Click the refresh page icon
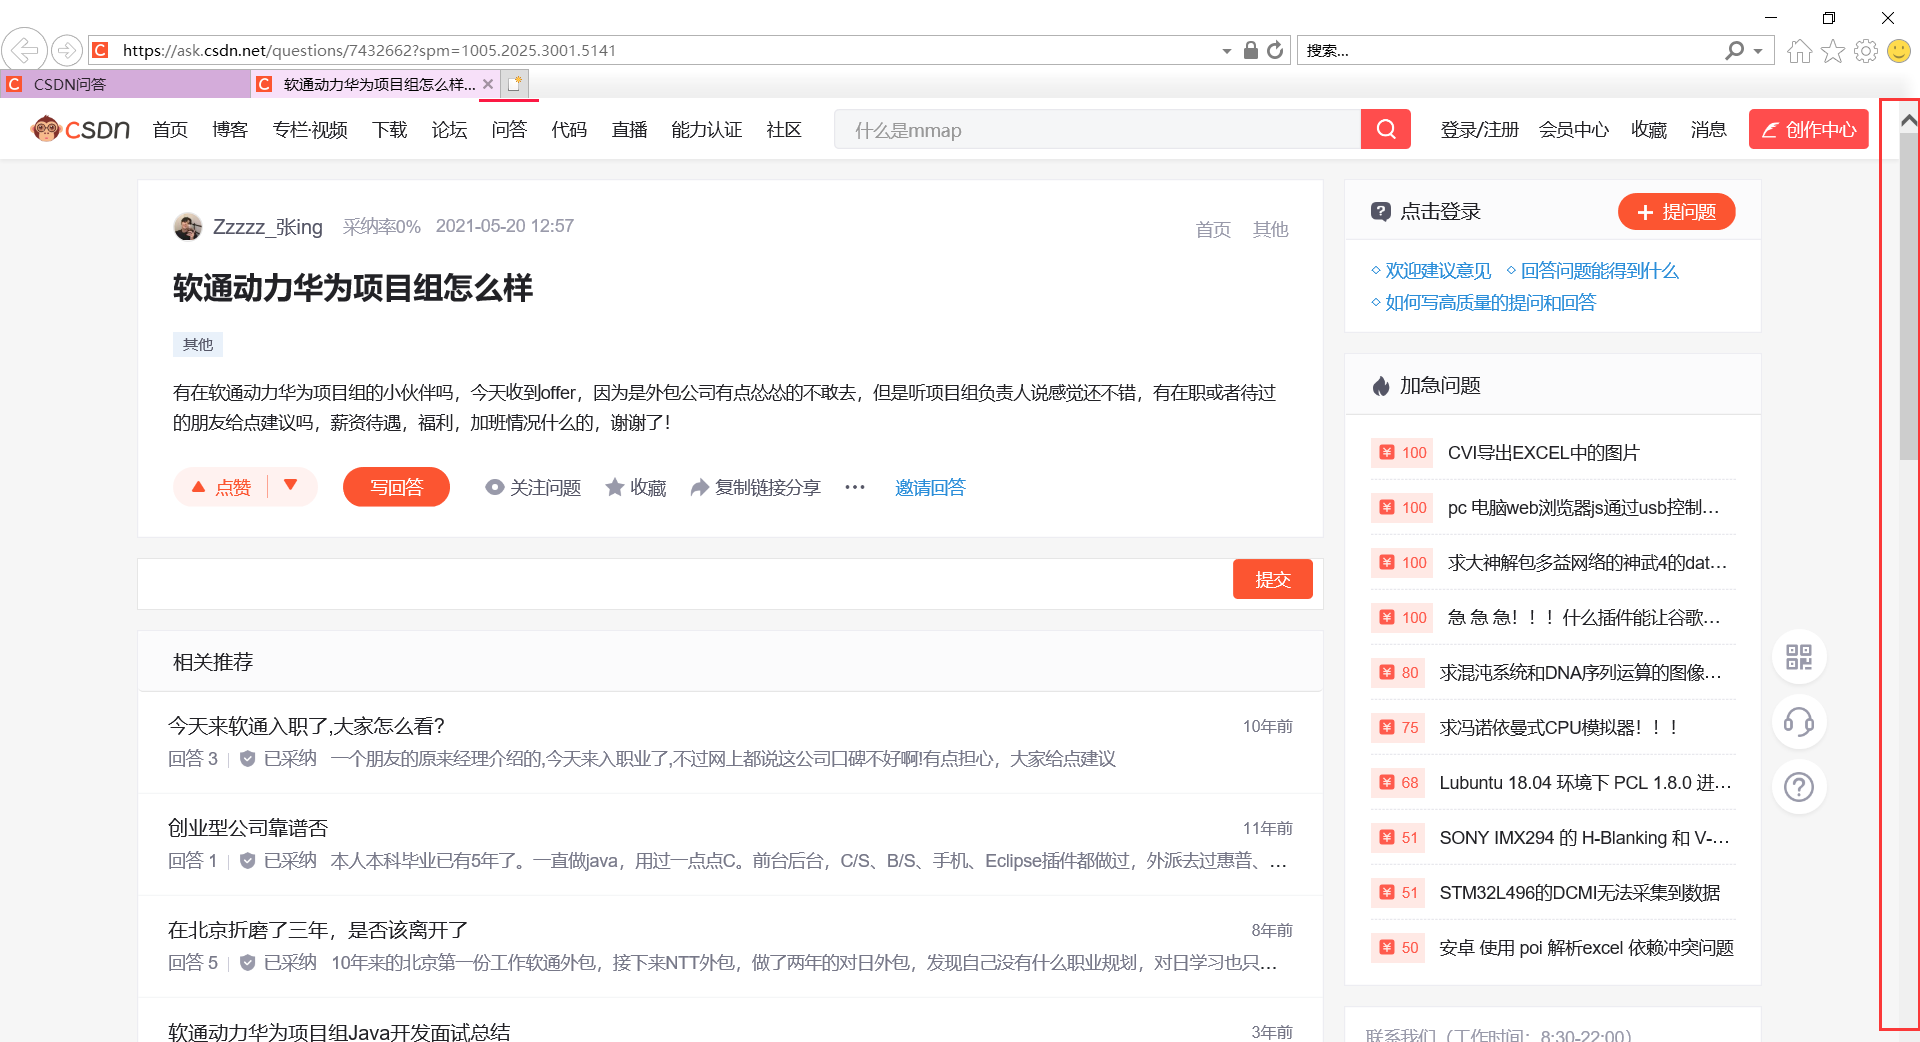The width and height of the screenshot is (1920, 1042). 1275,50
